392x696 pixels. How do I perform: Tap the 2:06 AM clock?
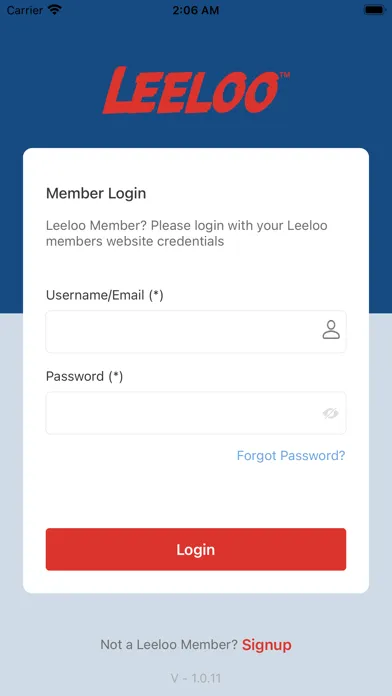(196, 10)
